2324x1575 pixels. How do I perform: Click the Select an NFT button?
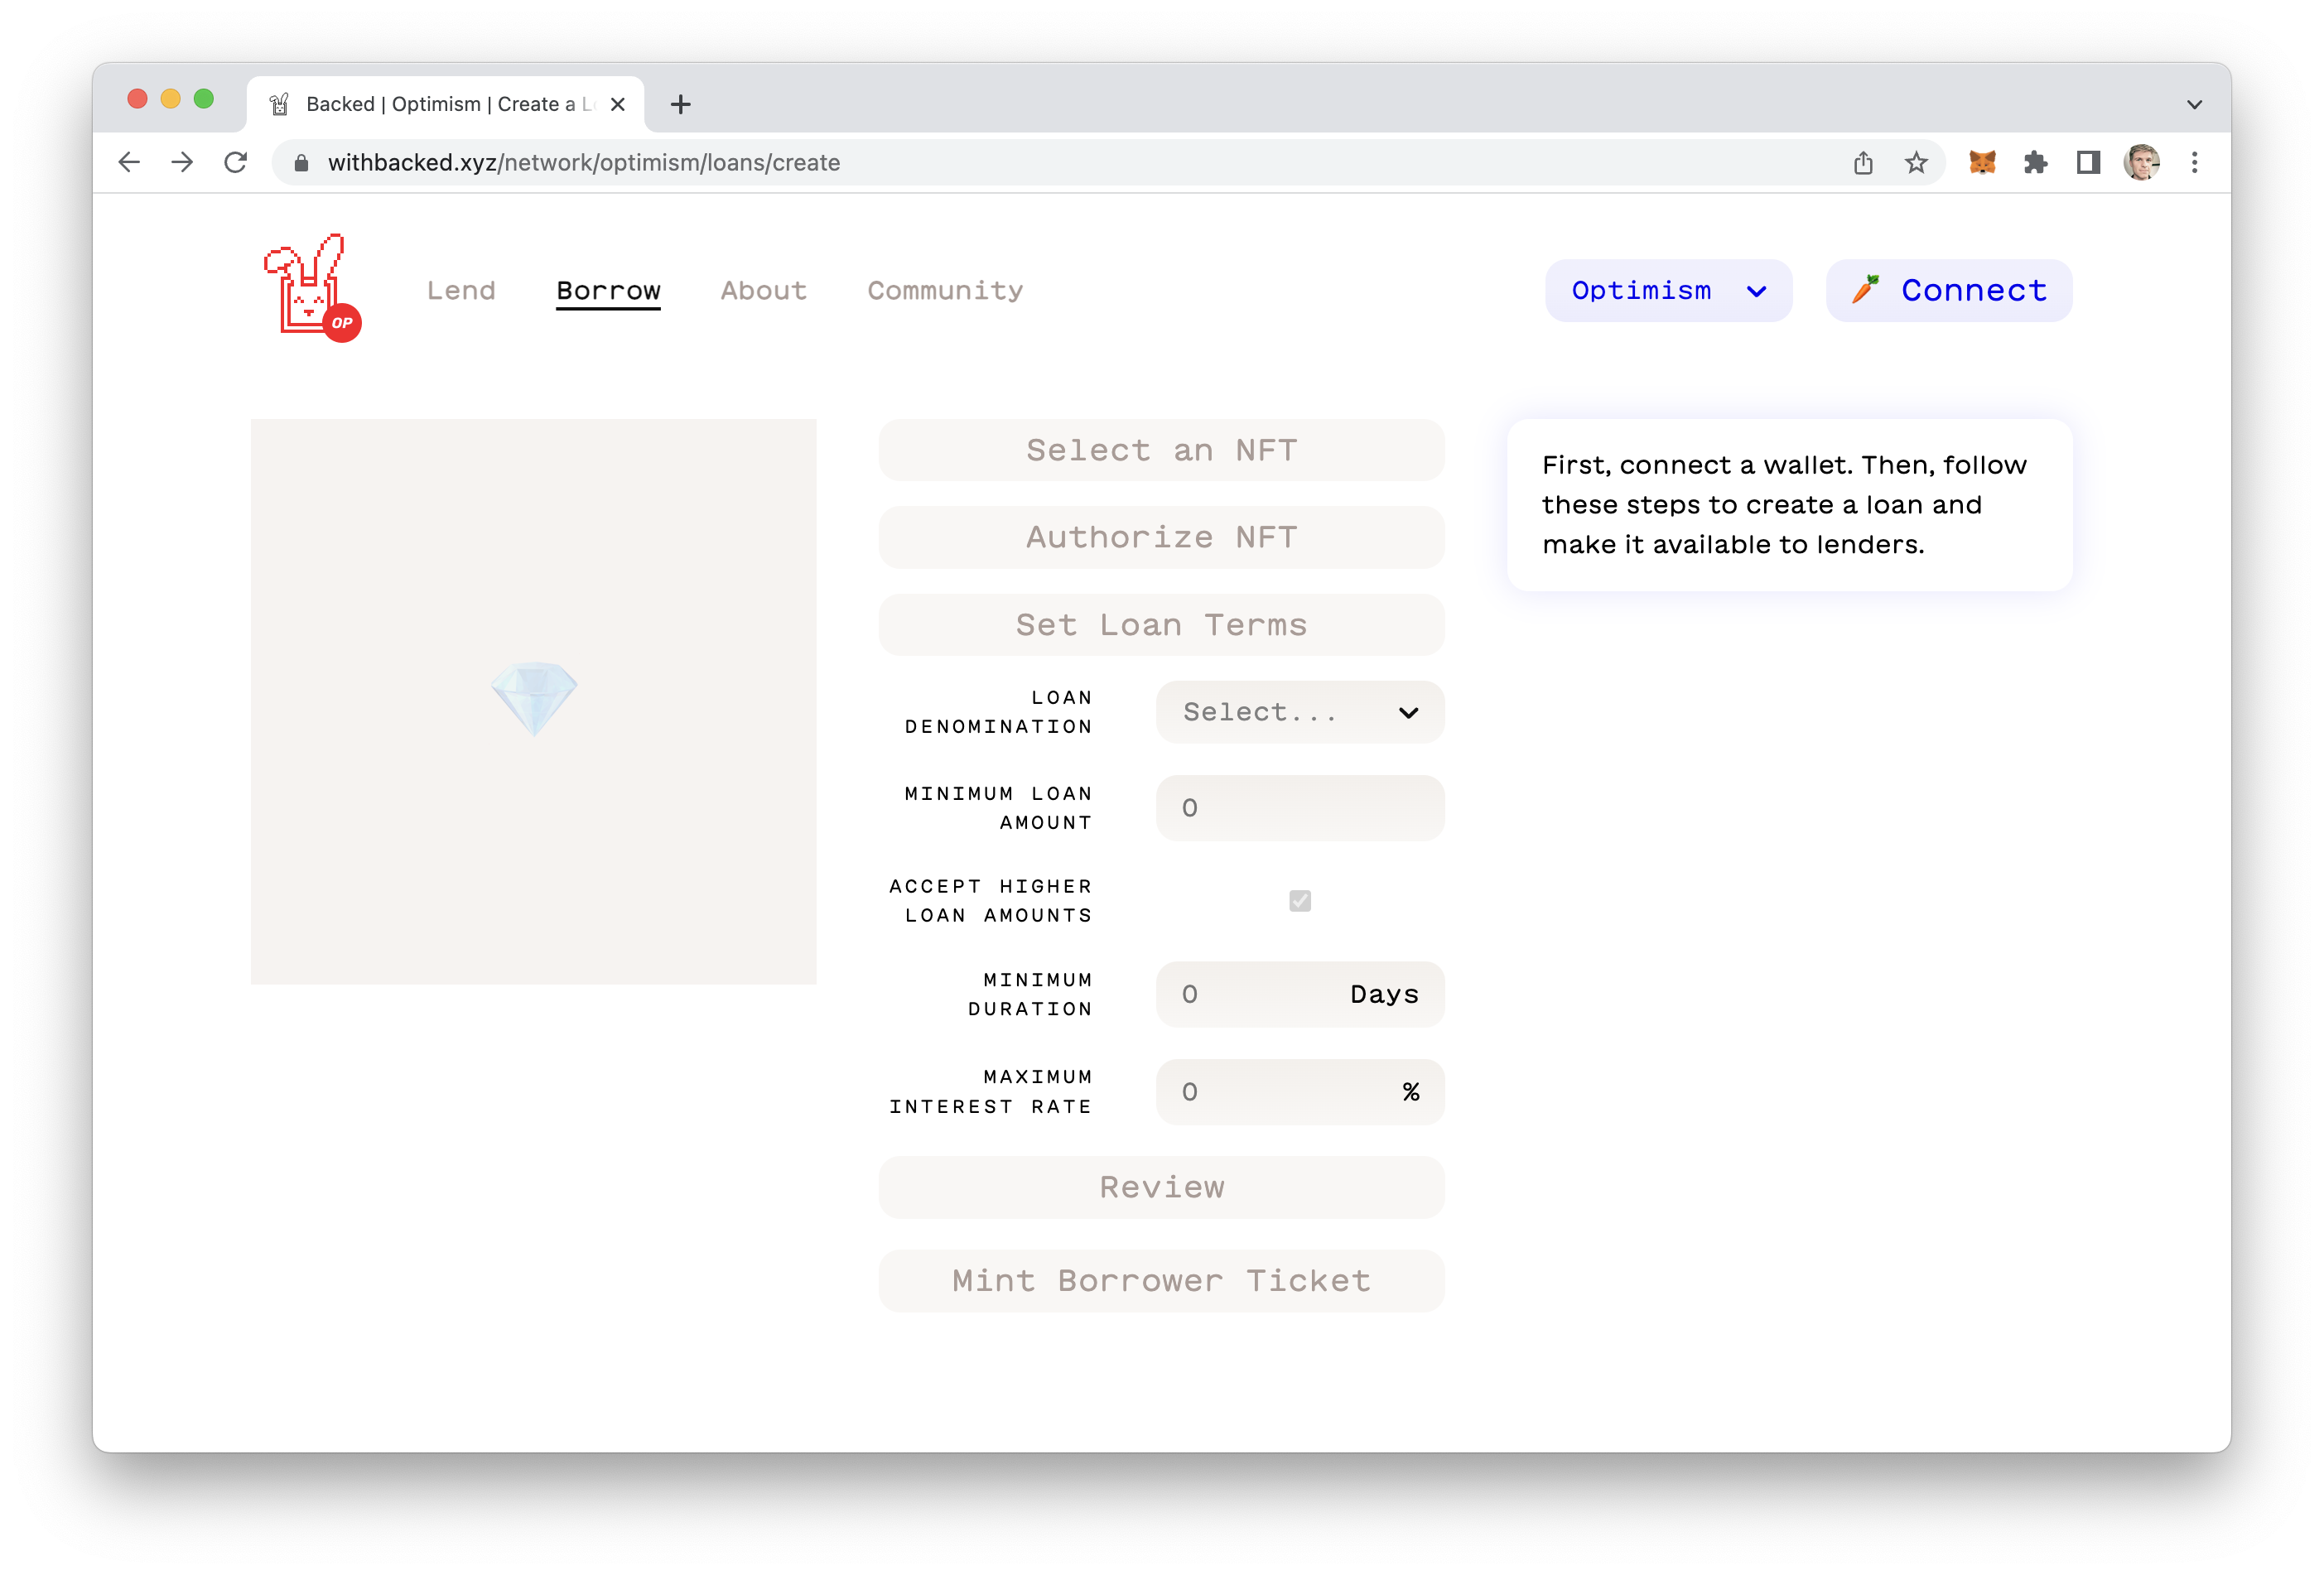point(1161,450)
